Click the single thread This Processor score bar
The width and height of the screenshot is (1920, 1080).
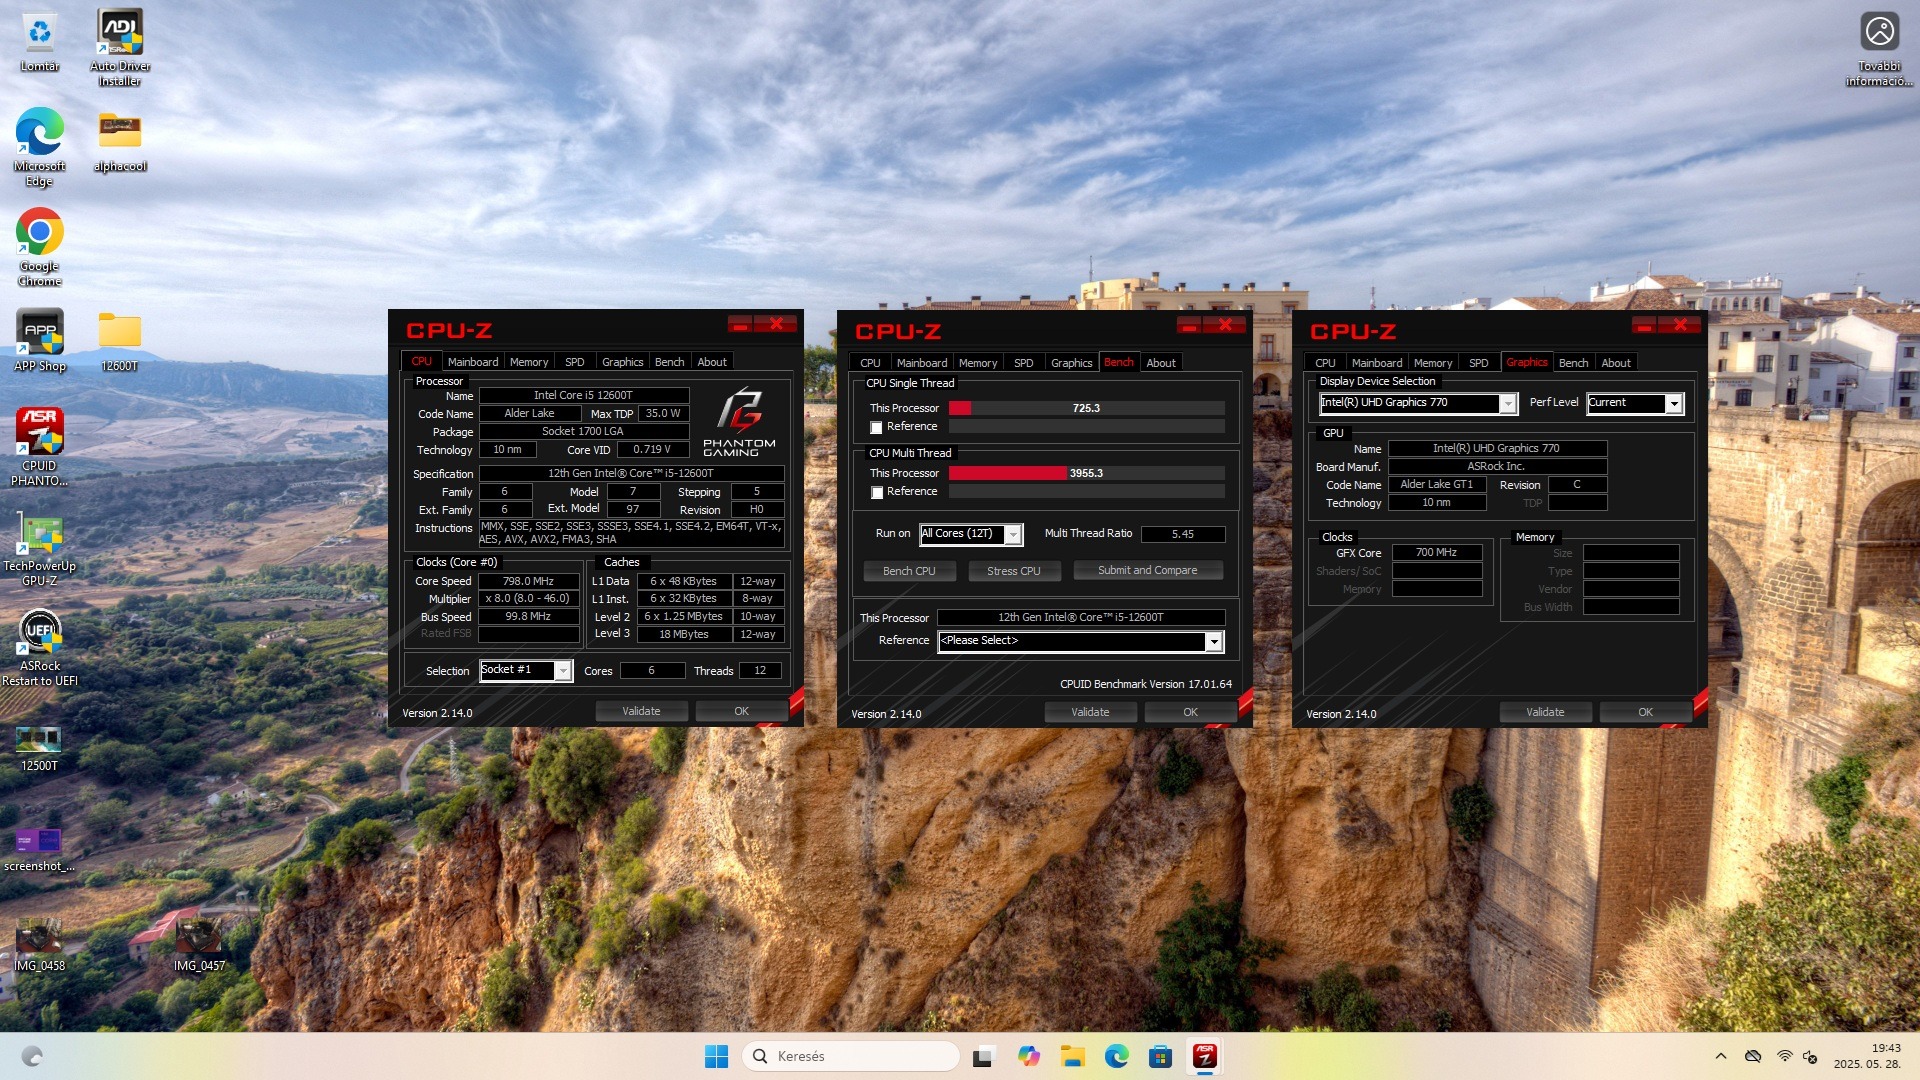click(1086, 408)
